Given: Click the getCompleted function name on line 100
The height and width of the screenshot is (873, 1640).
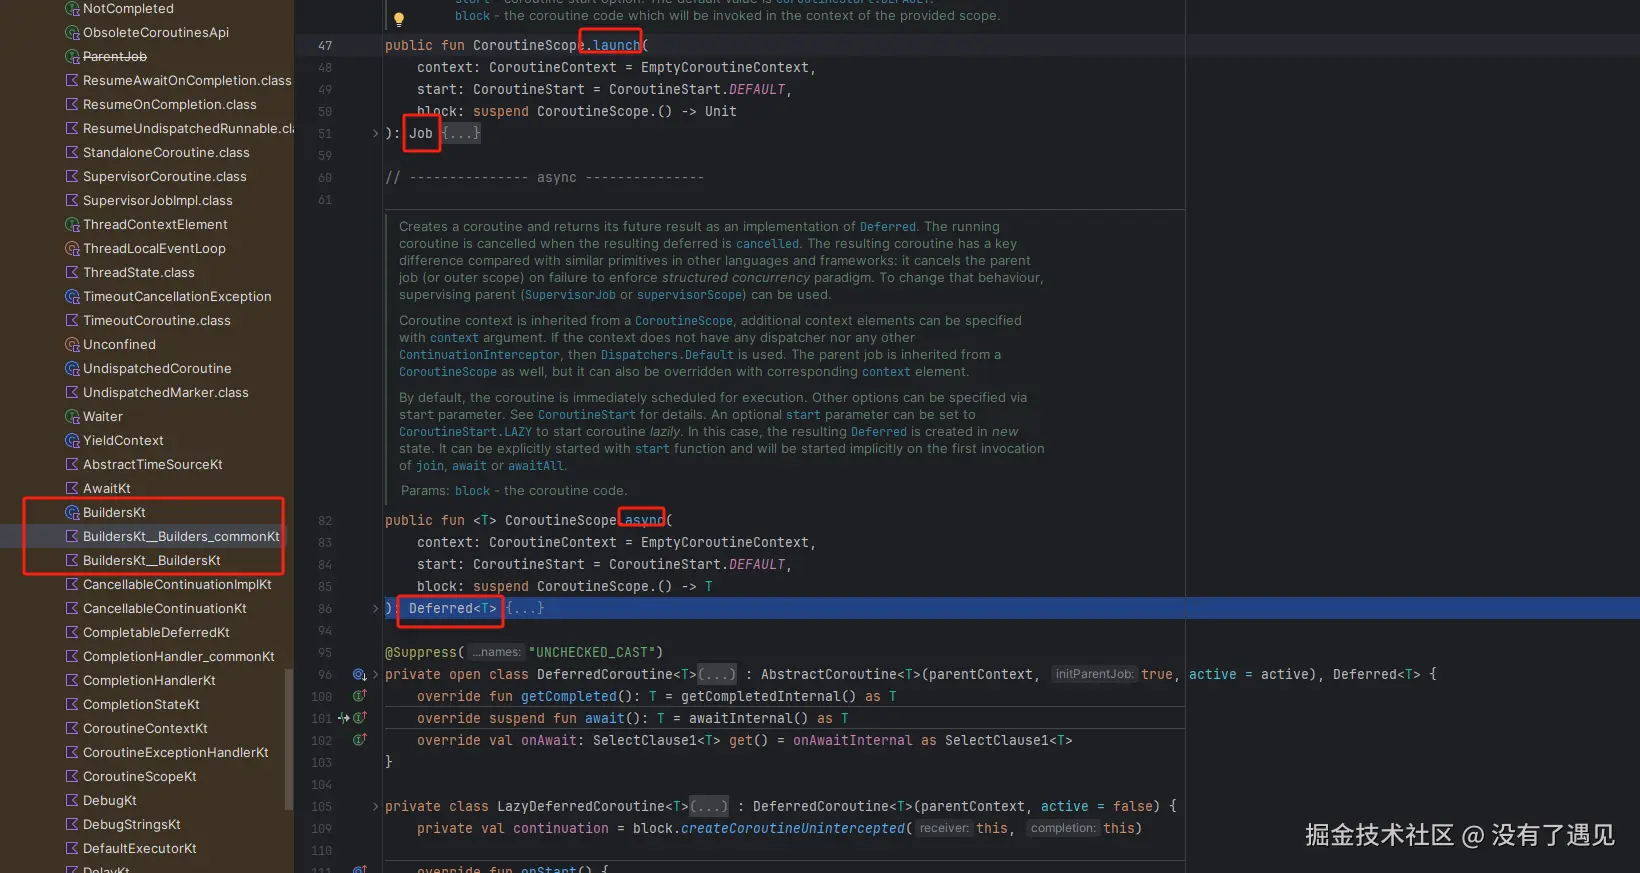Looking at the screenshot, I should pos(569,696).
